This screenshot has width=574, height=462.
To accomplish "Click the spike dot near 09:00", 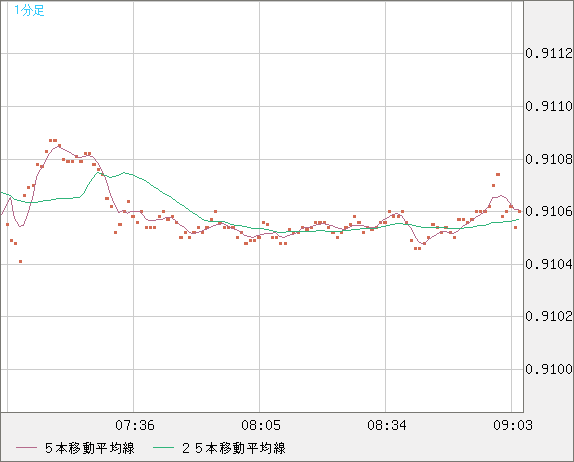I will click(x=498, y=175).
